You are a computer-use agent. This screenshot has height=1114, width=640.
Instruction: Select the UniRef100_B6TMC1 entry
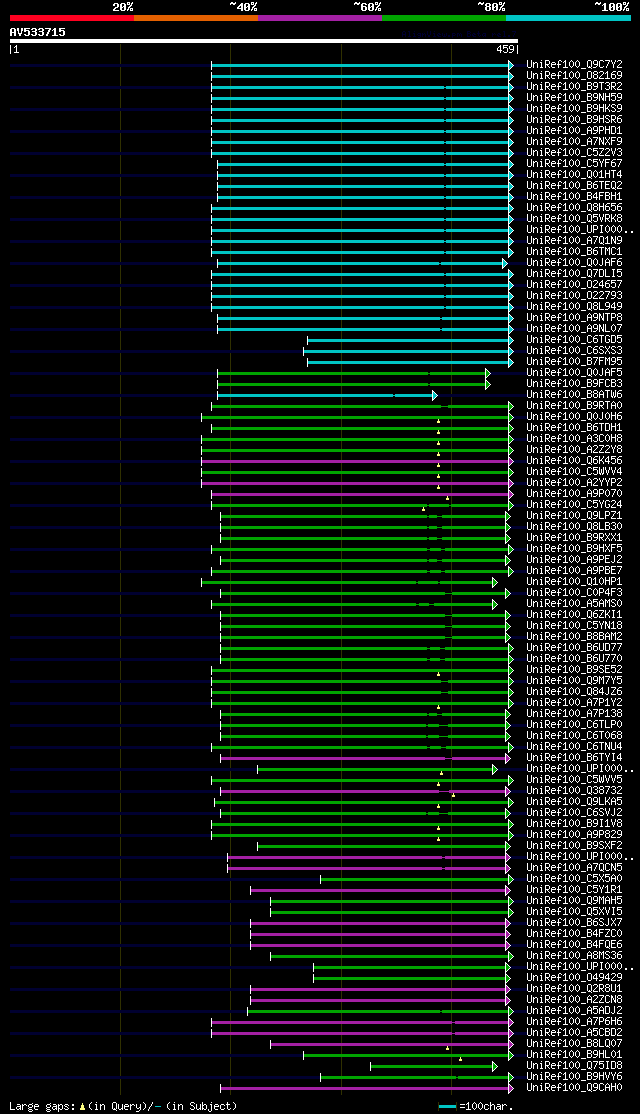575,252
